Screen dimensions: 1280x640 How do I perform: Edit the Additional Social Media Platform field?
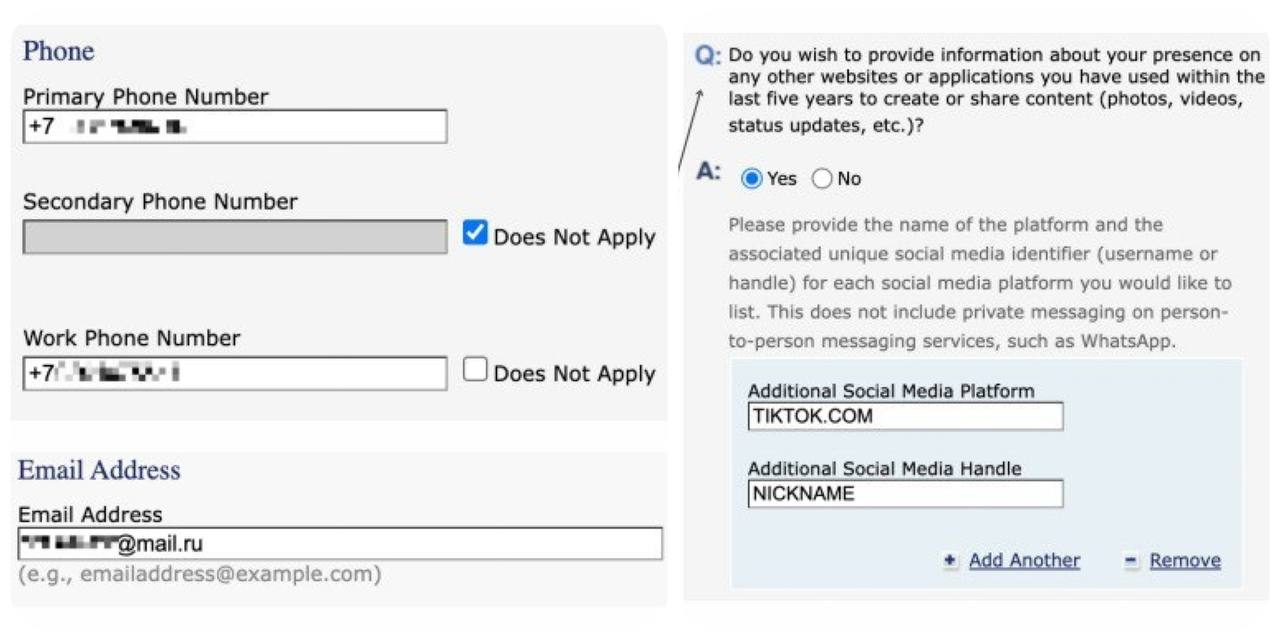coord(905,416)
